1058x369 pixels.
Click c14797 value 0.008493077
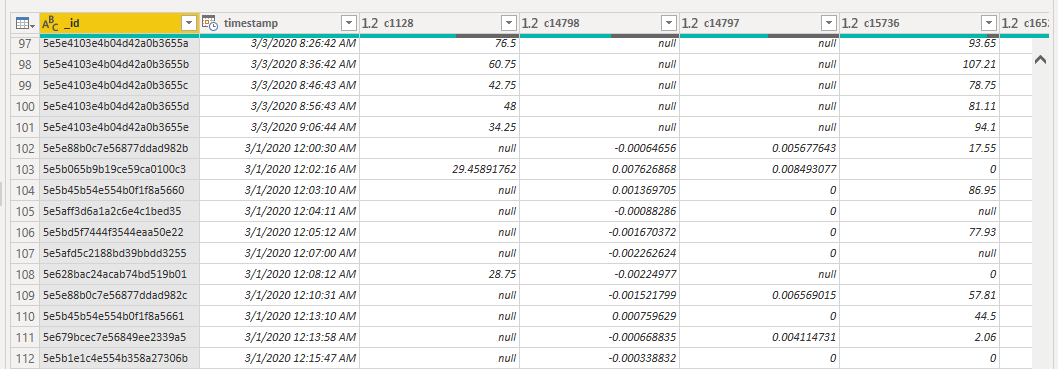(x=803, y=169)
